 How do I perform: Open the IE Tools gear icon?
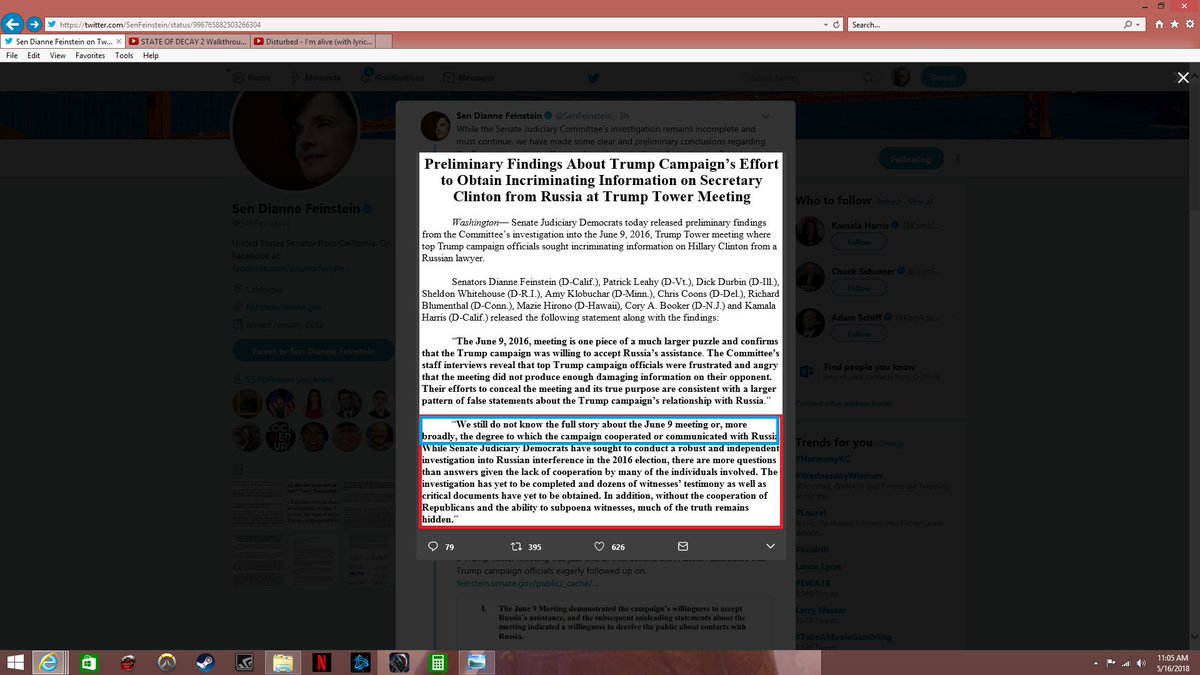point(1189,23)
